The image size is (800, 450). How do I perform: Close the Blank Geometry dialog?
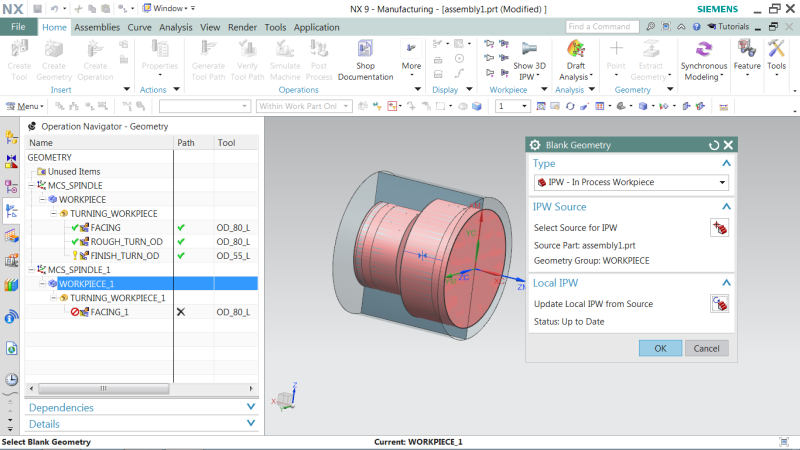729,145
